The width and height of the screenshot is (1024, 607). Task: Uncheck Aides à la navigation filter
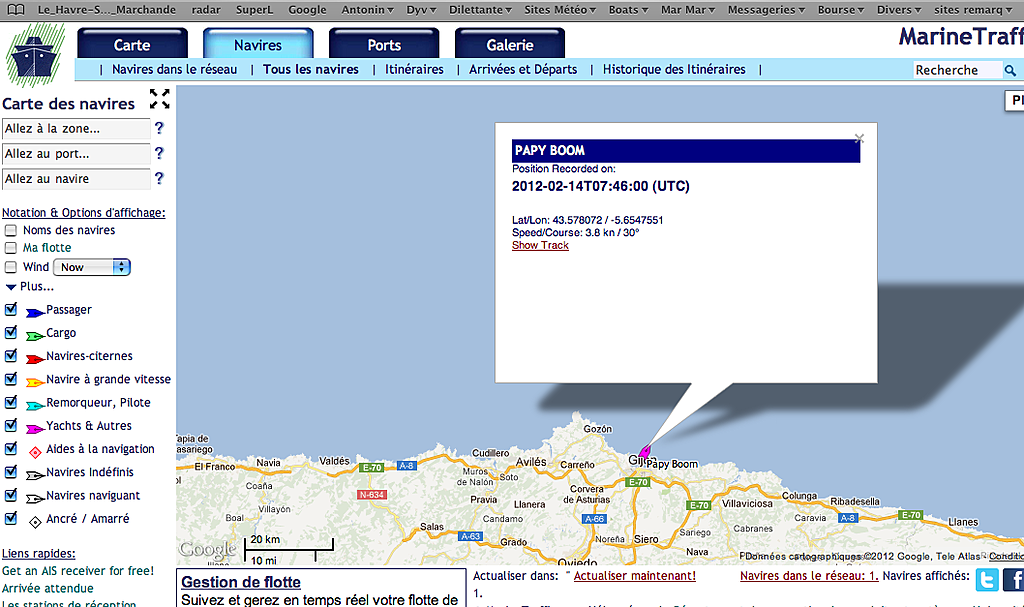(x=10, y=449)
